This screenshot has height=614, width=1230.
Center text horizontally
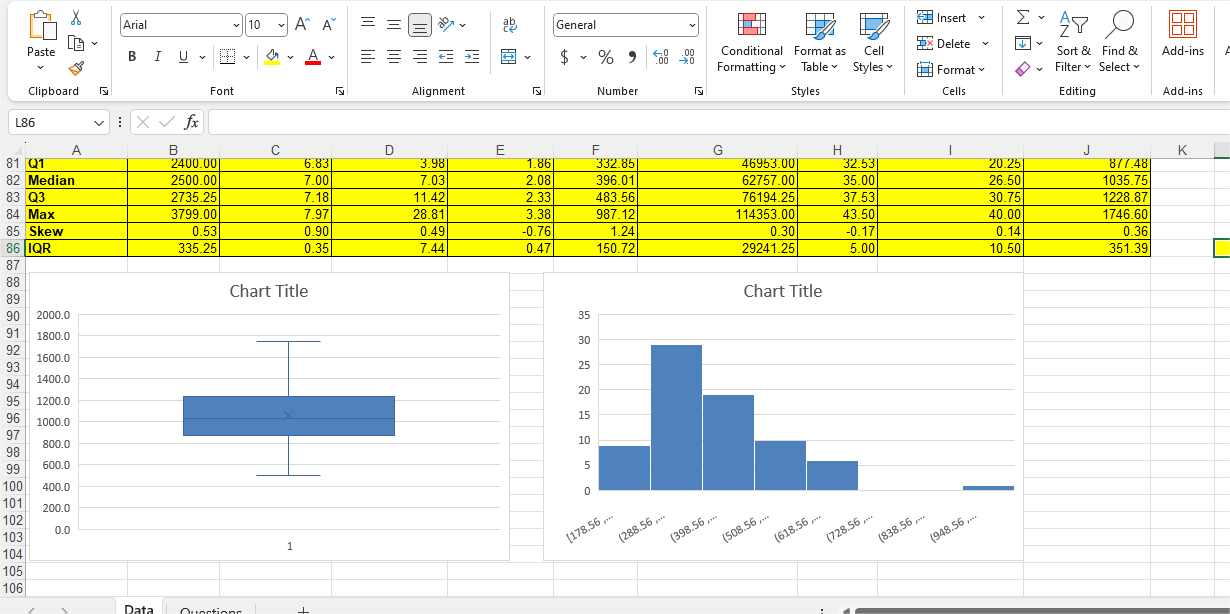pyautogui.click(x=394, y=57)
